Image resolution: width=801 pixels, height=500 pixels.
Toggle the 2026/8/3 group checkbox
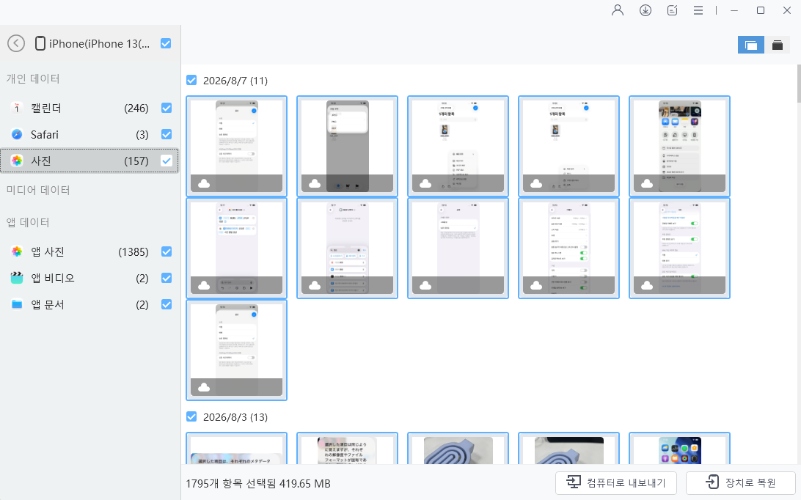(192, 417)
